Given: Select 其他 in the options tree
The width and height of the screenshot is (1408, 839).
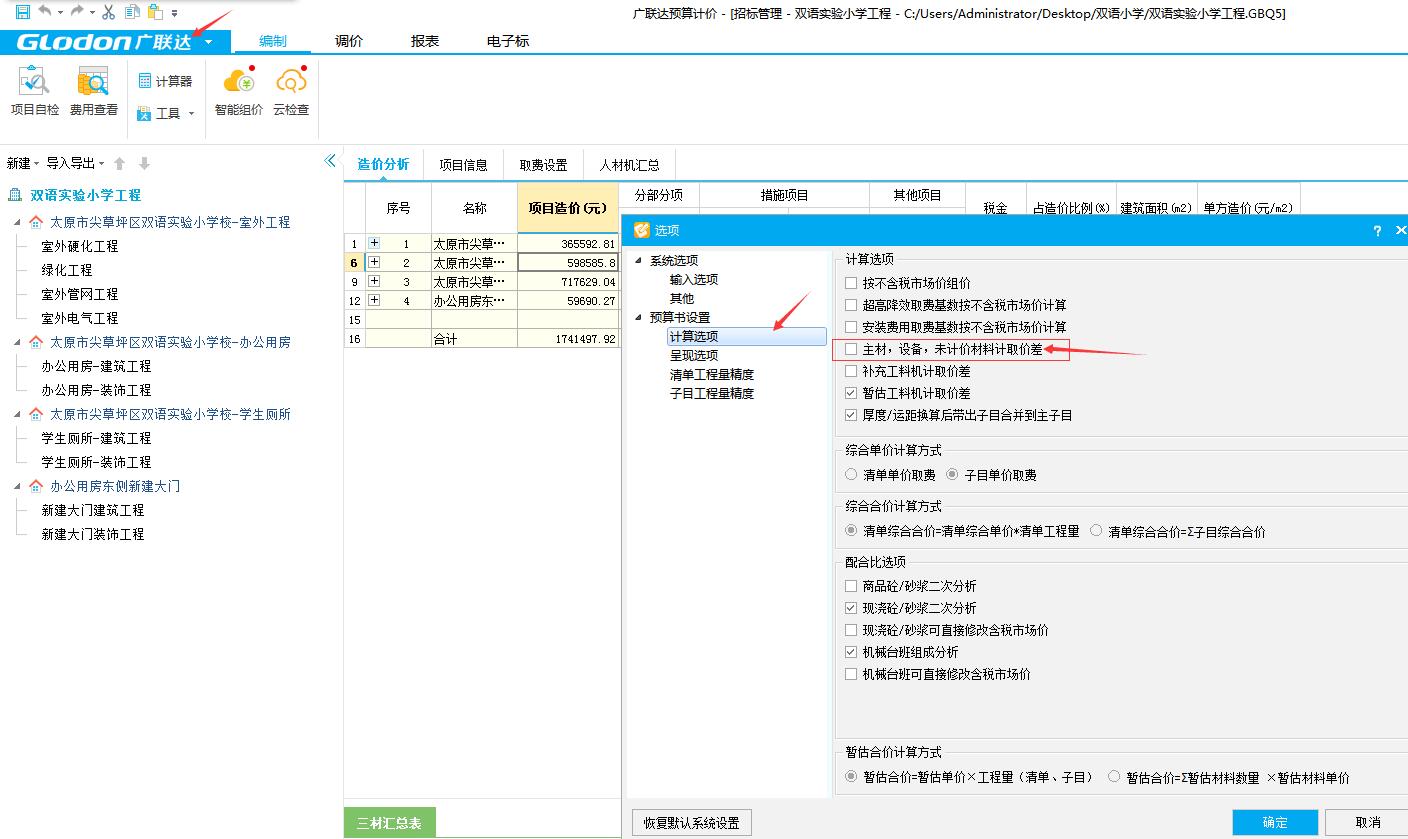Looking at the screenshot, I should [x=682, y=299].
